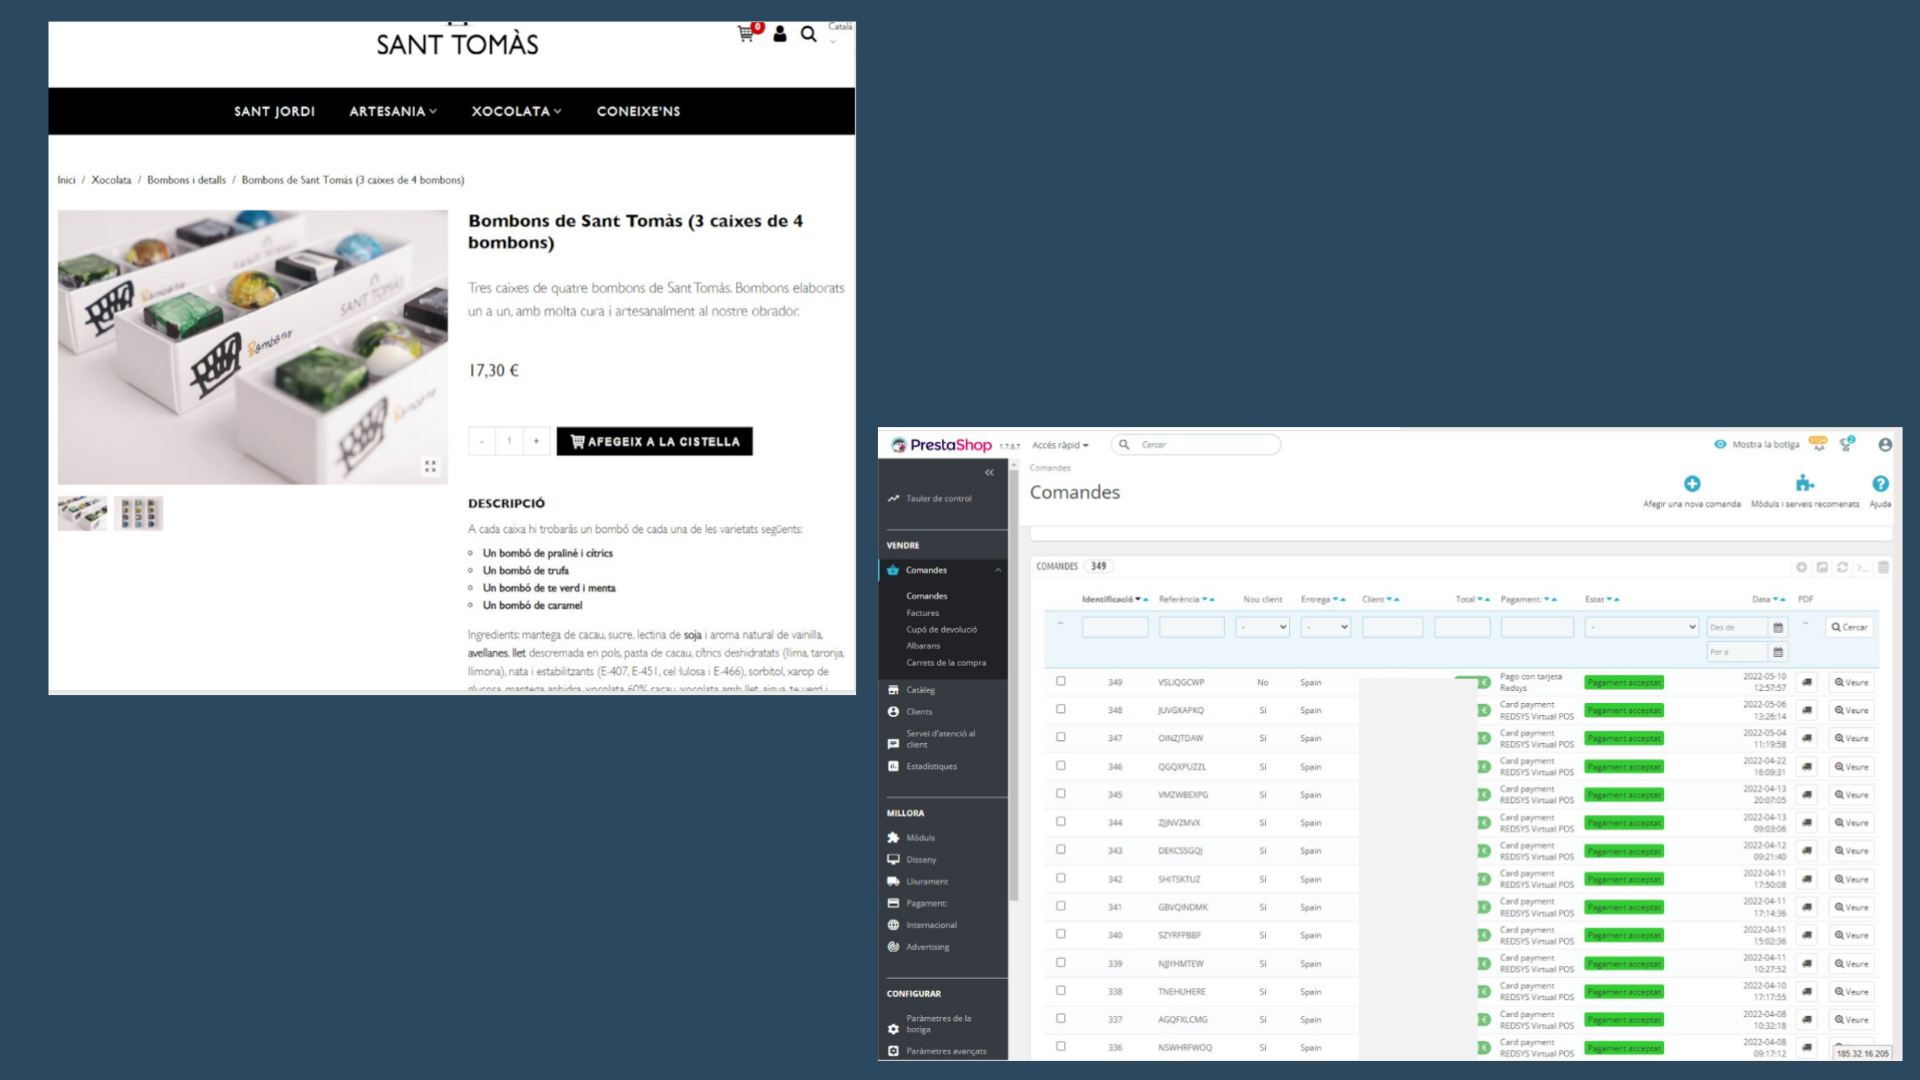Click the SQL manager database icon above orders table
The image size is (1920, 1080).
pyautogui.click(x=1883, y=567)
